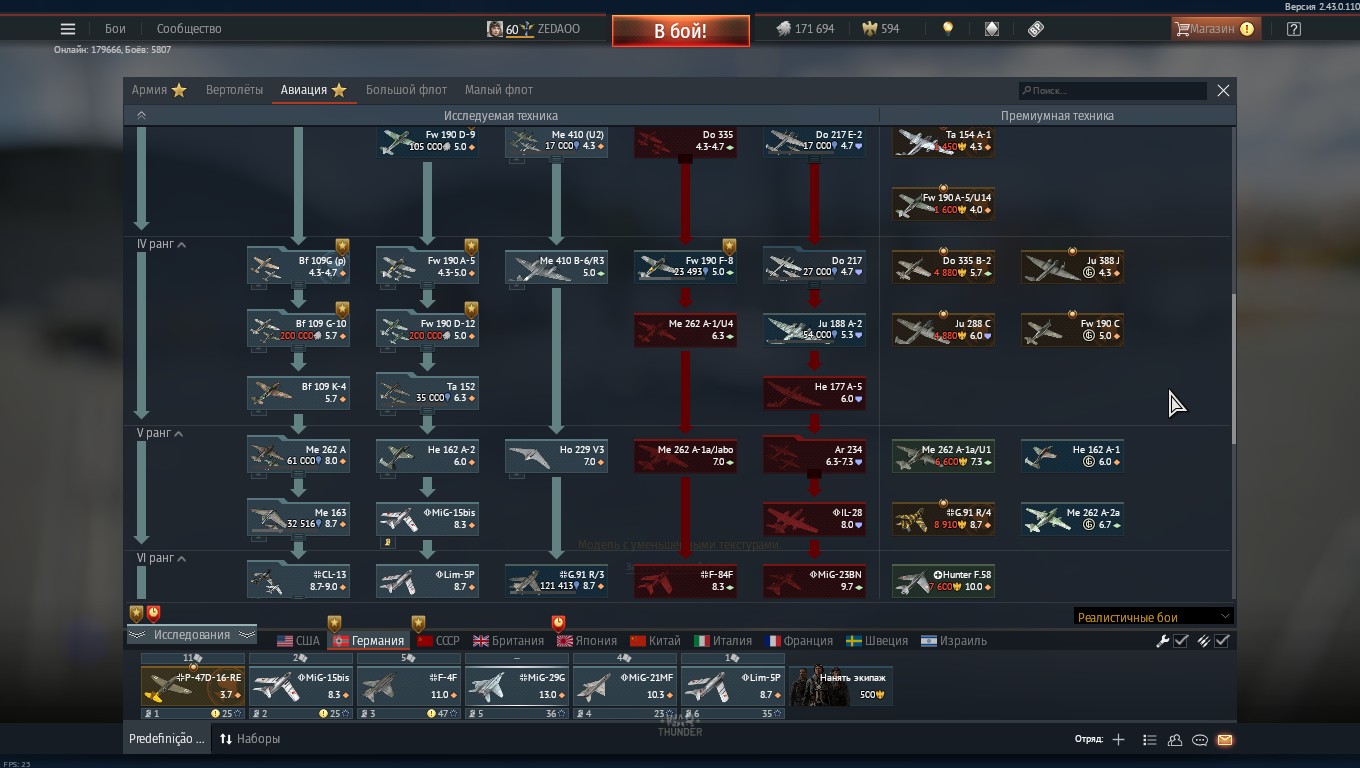
Task: Select the MiG-29G crew slot
Action: (517, 686)
